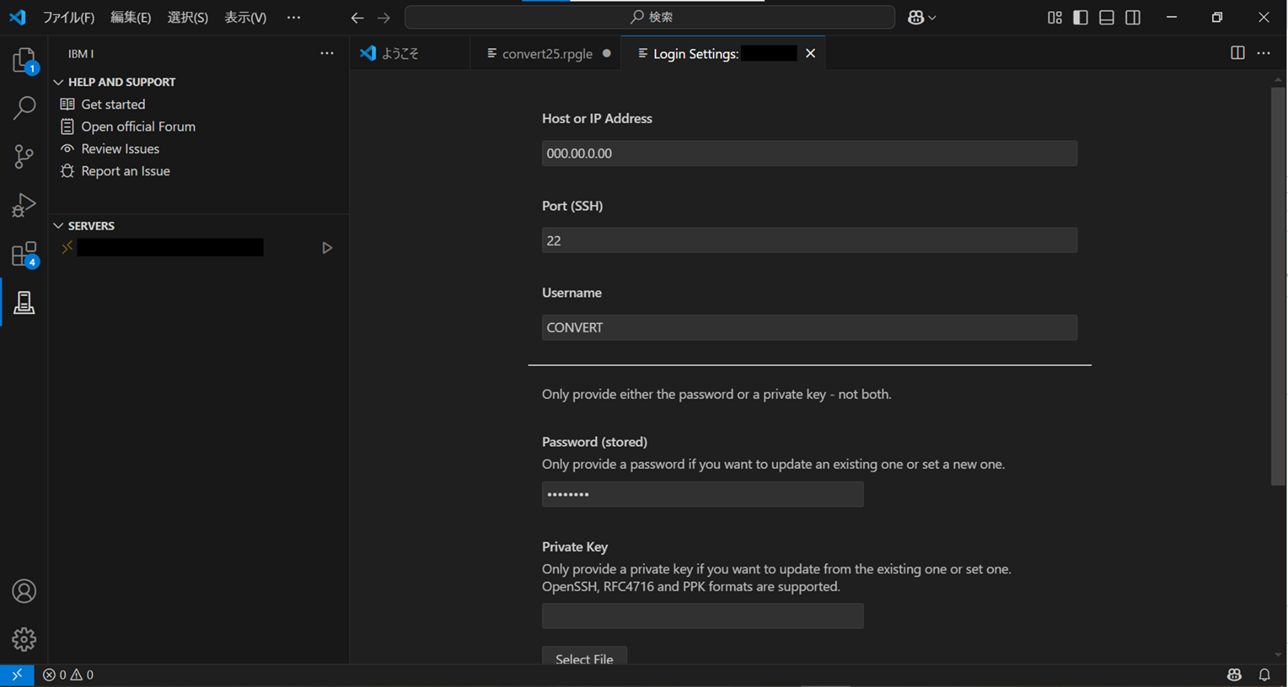The width and height of the screenshot is (1288, 687).
Task: Open editor More Actions ellipsis
Action: click(x=1264, y=53)
